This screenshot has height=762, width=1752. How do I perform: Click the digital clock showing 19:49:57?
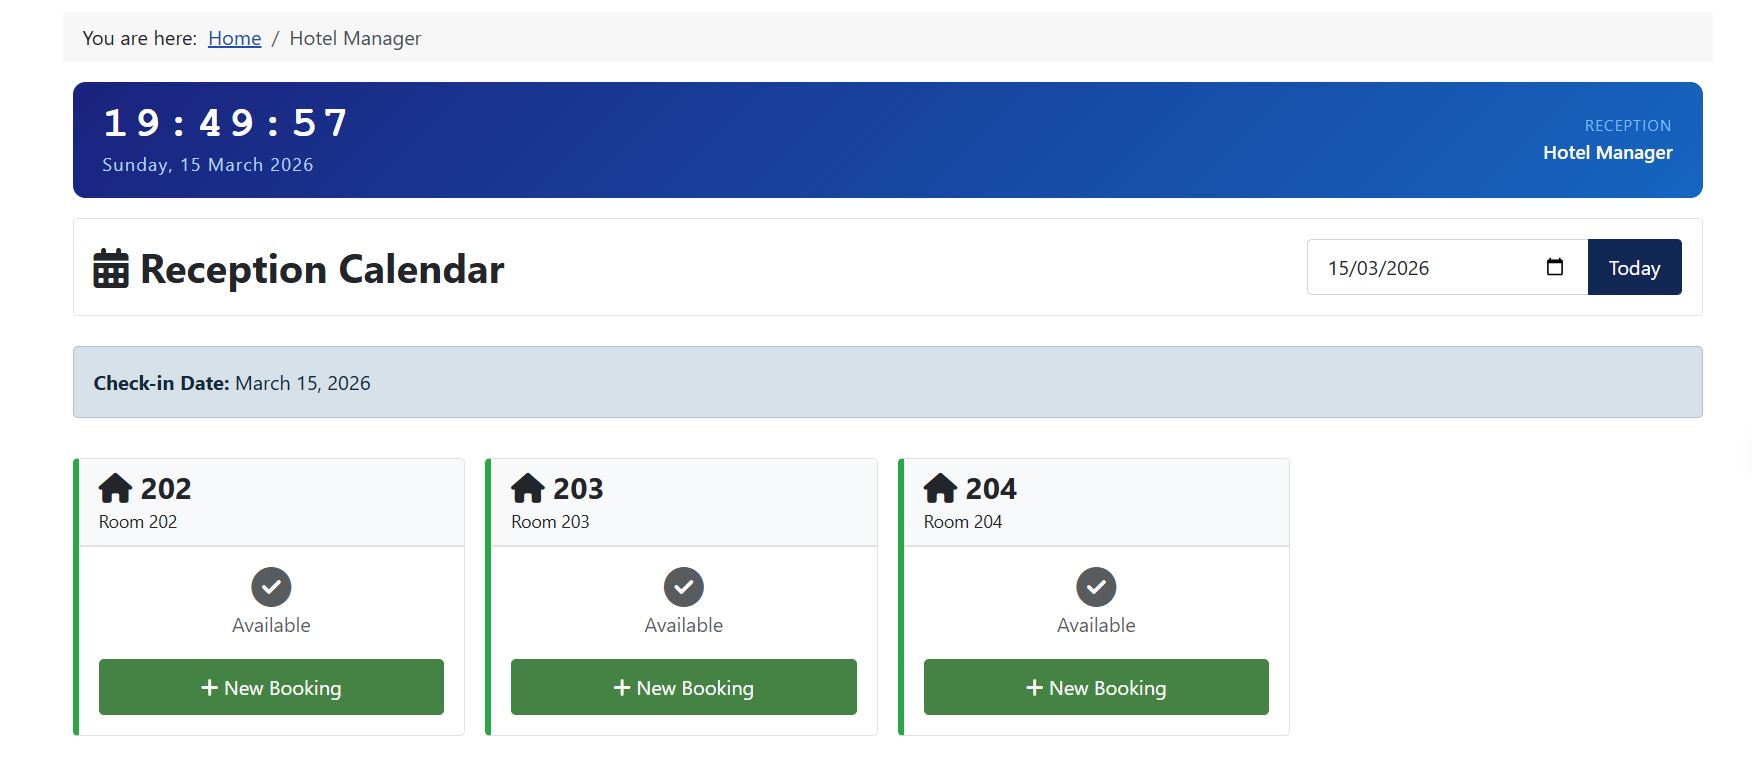point(226,123)
